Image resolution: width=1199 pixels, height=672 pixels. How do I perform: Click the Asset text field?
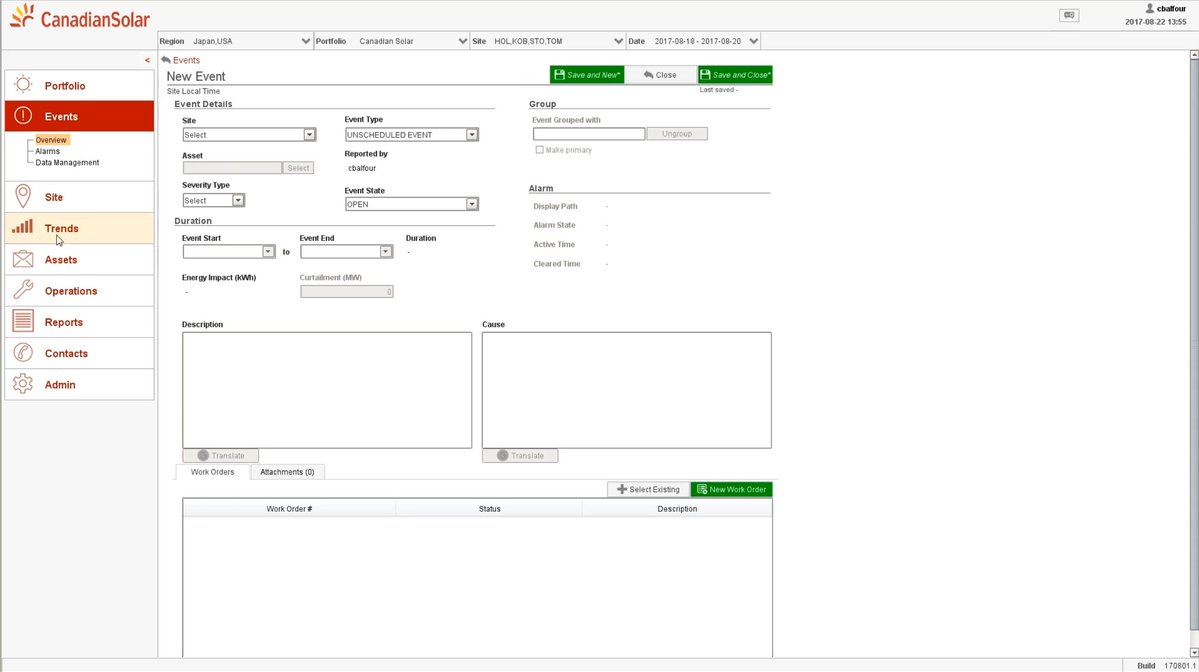pos(232,168)
